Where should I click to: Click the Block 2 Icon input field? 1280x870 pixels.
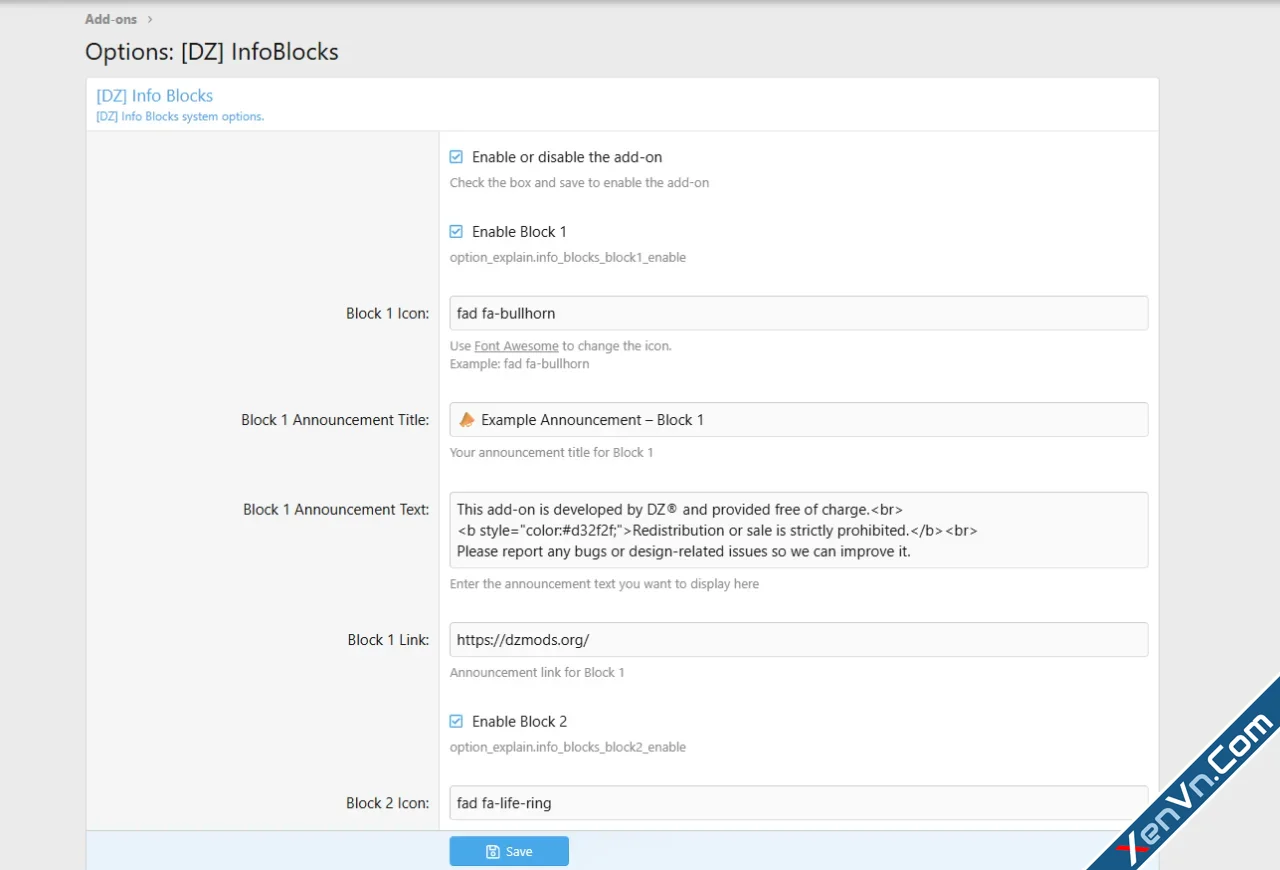[798, 802]
